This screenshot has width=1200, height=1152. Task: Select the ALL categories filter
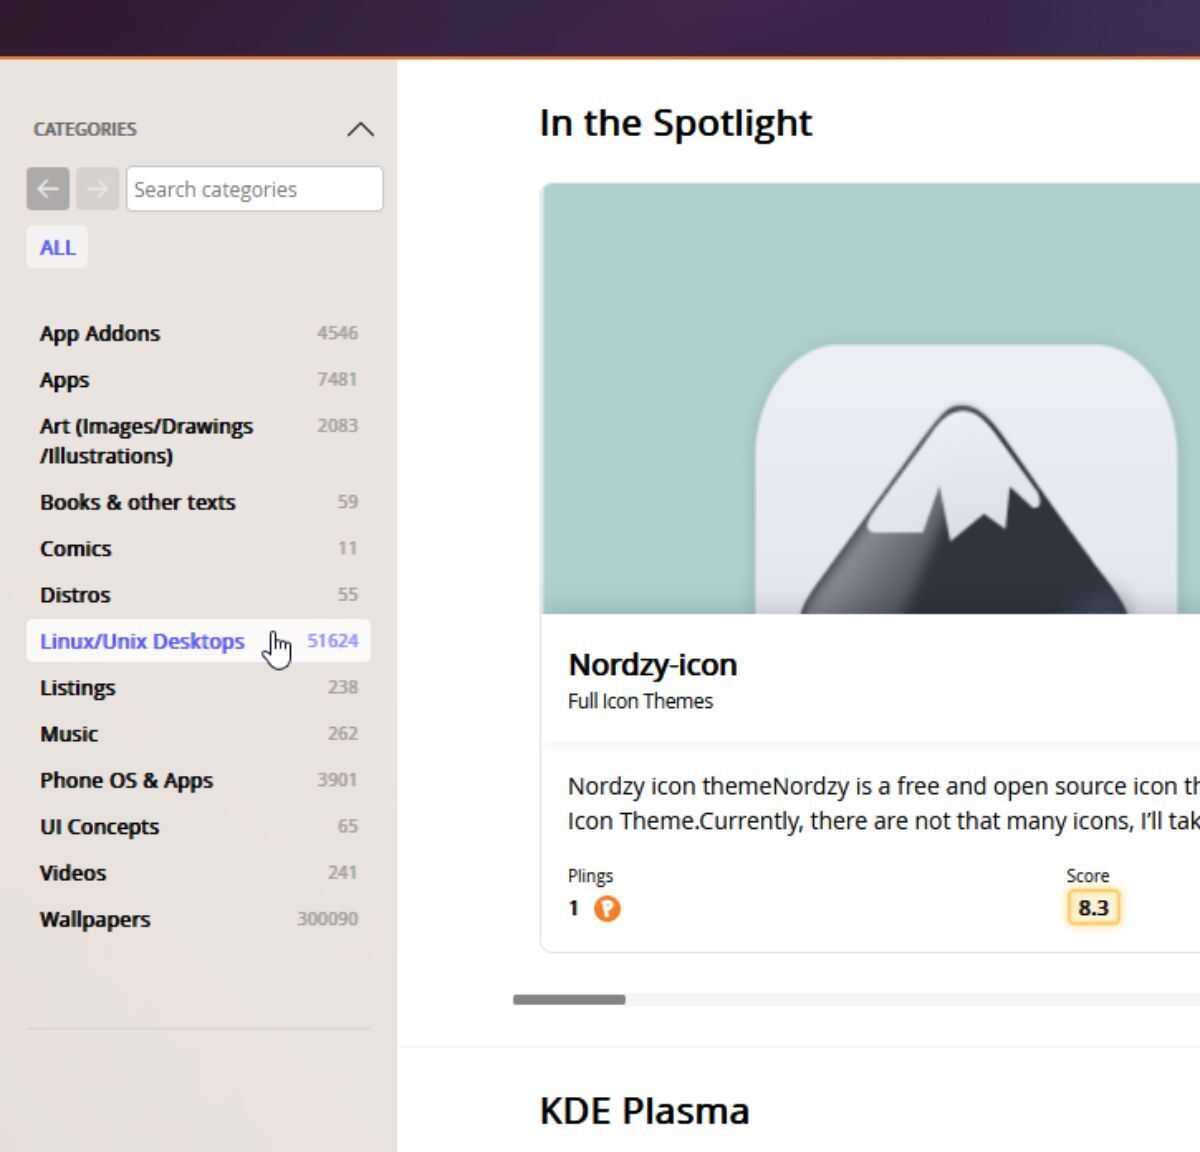pos(57,248)
